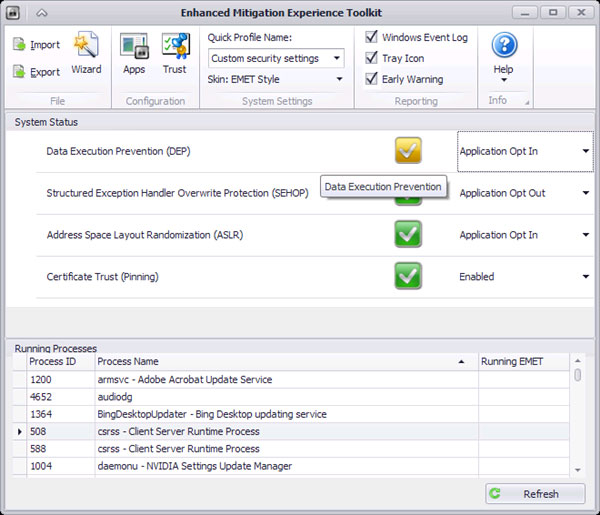This screenshot has width=600, height=515.
Task: Click the Export icon
Action: pos(19,71)
